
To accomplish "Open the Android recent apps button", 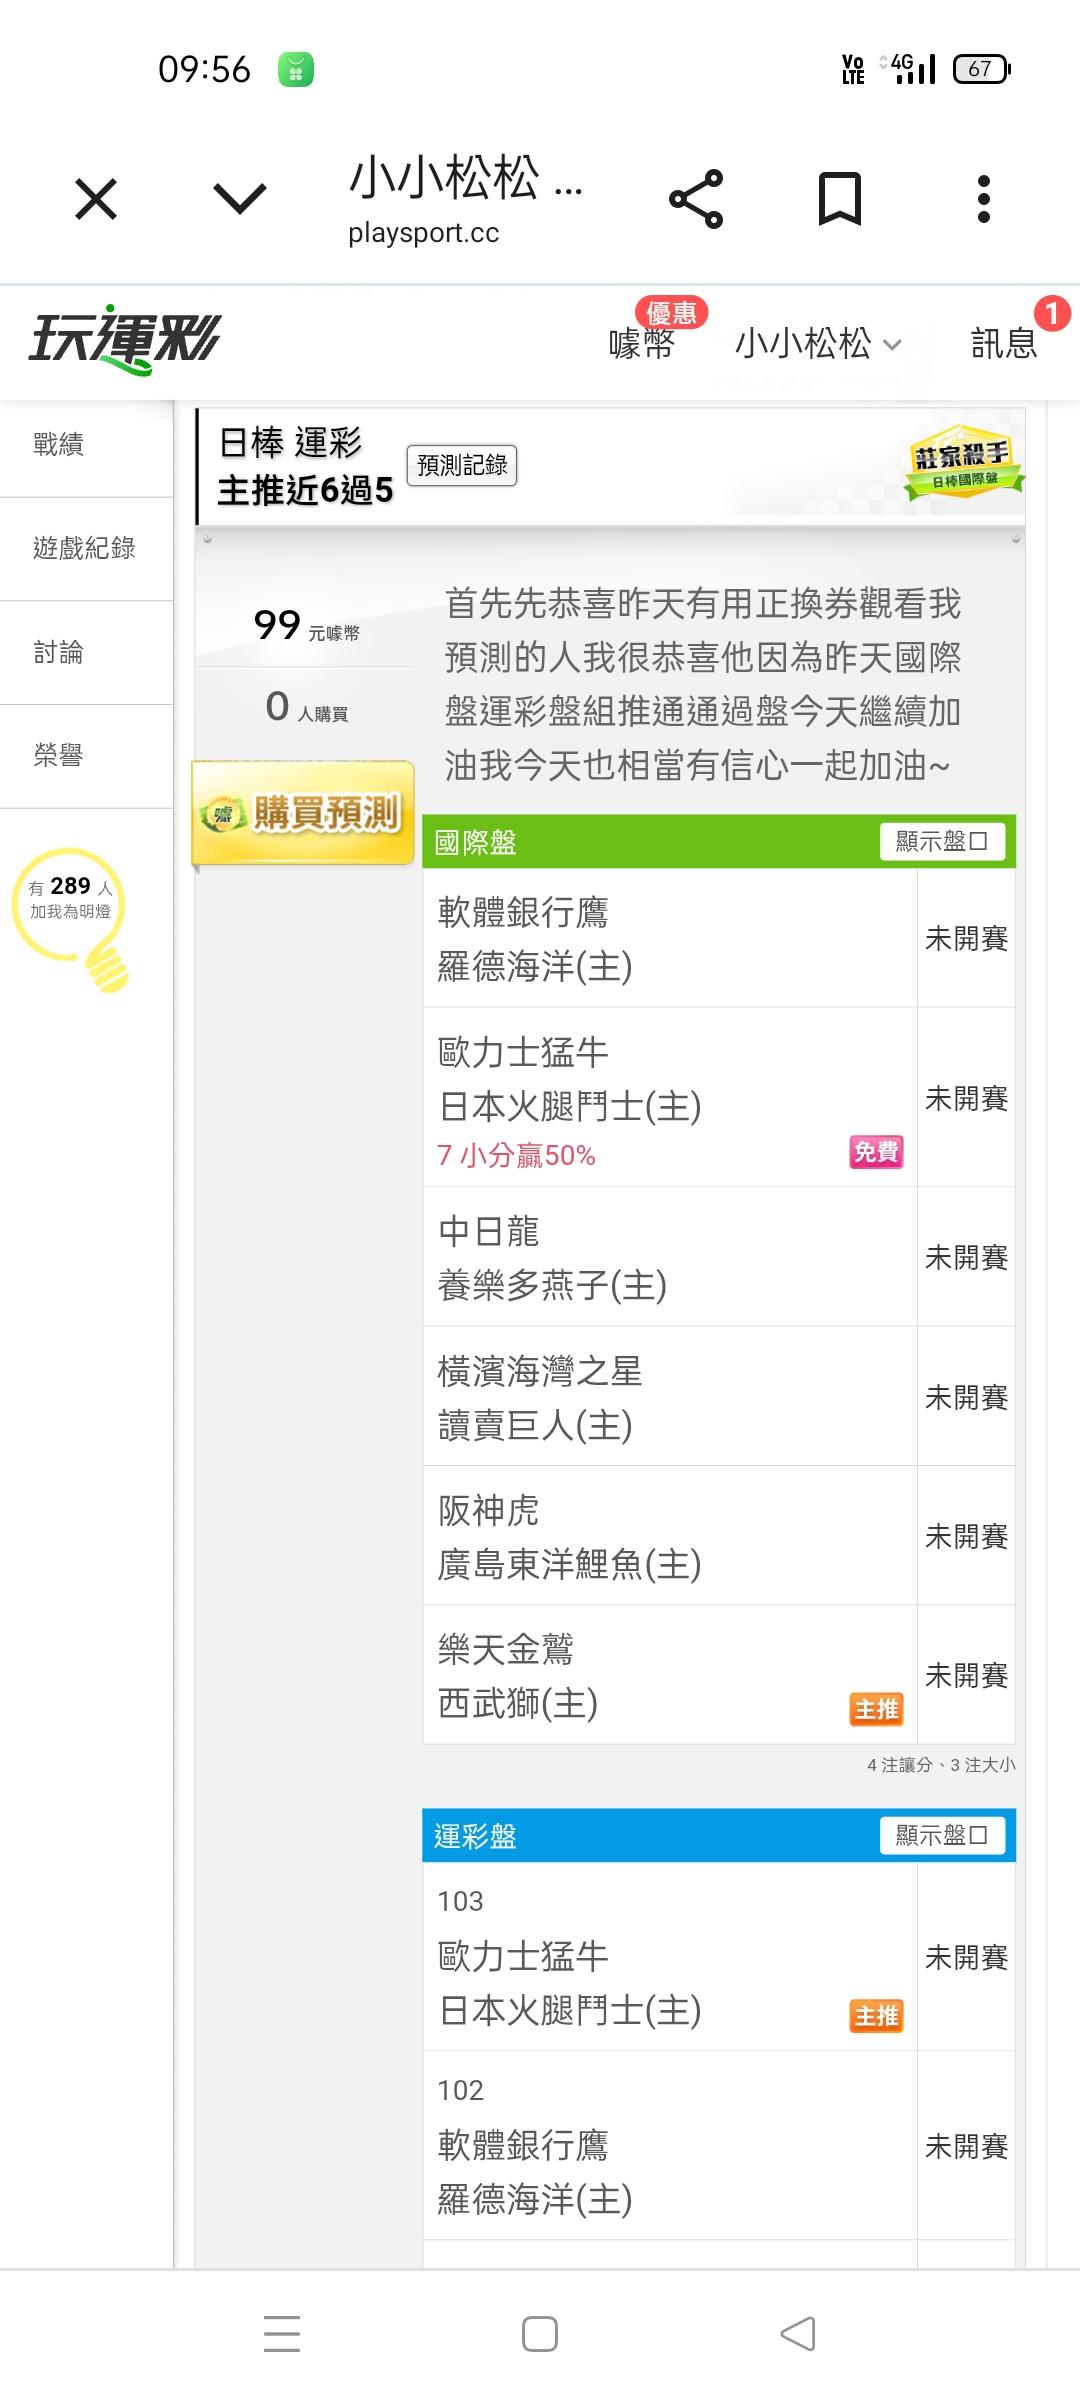I will point(282,2334).
